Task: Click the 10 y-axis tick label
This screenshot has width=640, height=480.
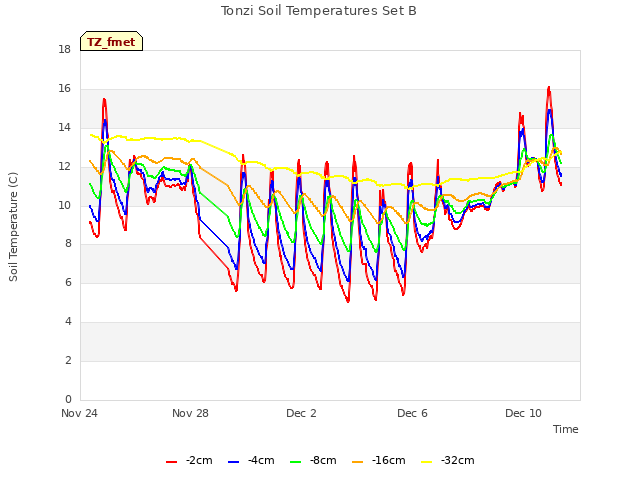Action: pyautogui.click(x=64, y=205)
